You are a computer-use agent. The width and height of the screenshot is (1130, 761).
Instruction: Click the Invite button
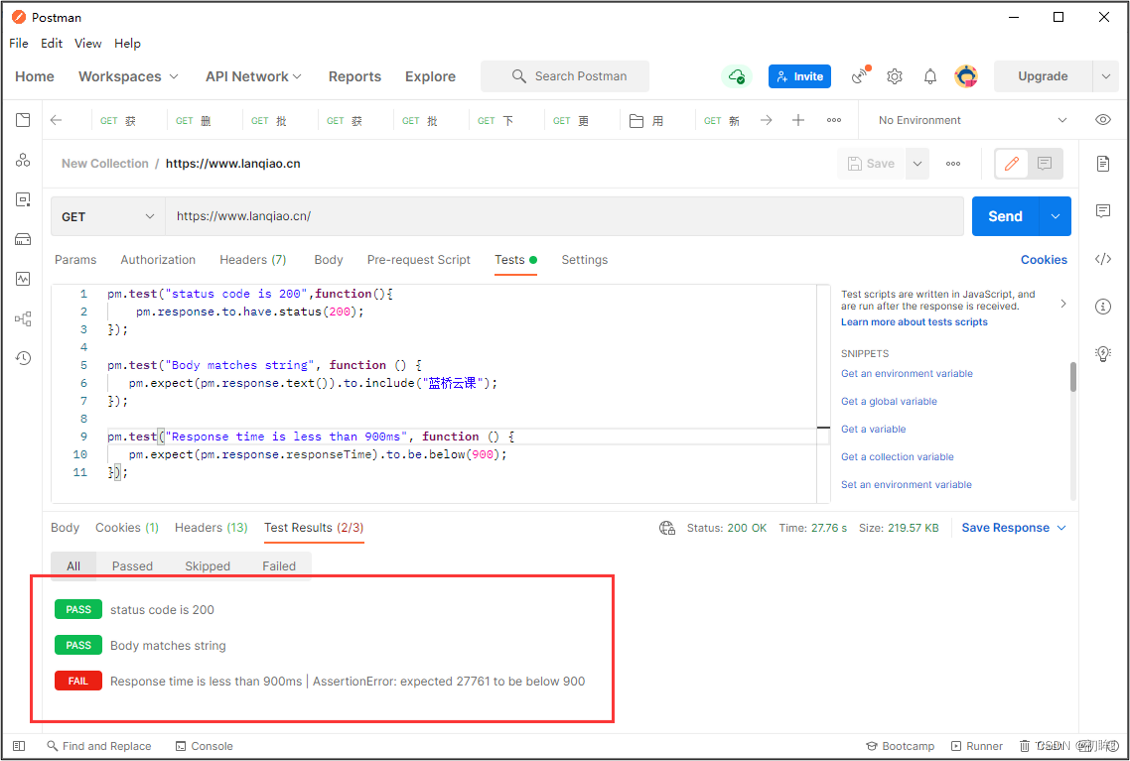point(799,76)
